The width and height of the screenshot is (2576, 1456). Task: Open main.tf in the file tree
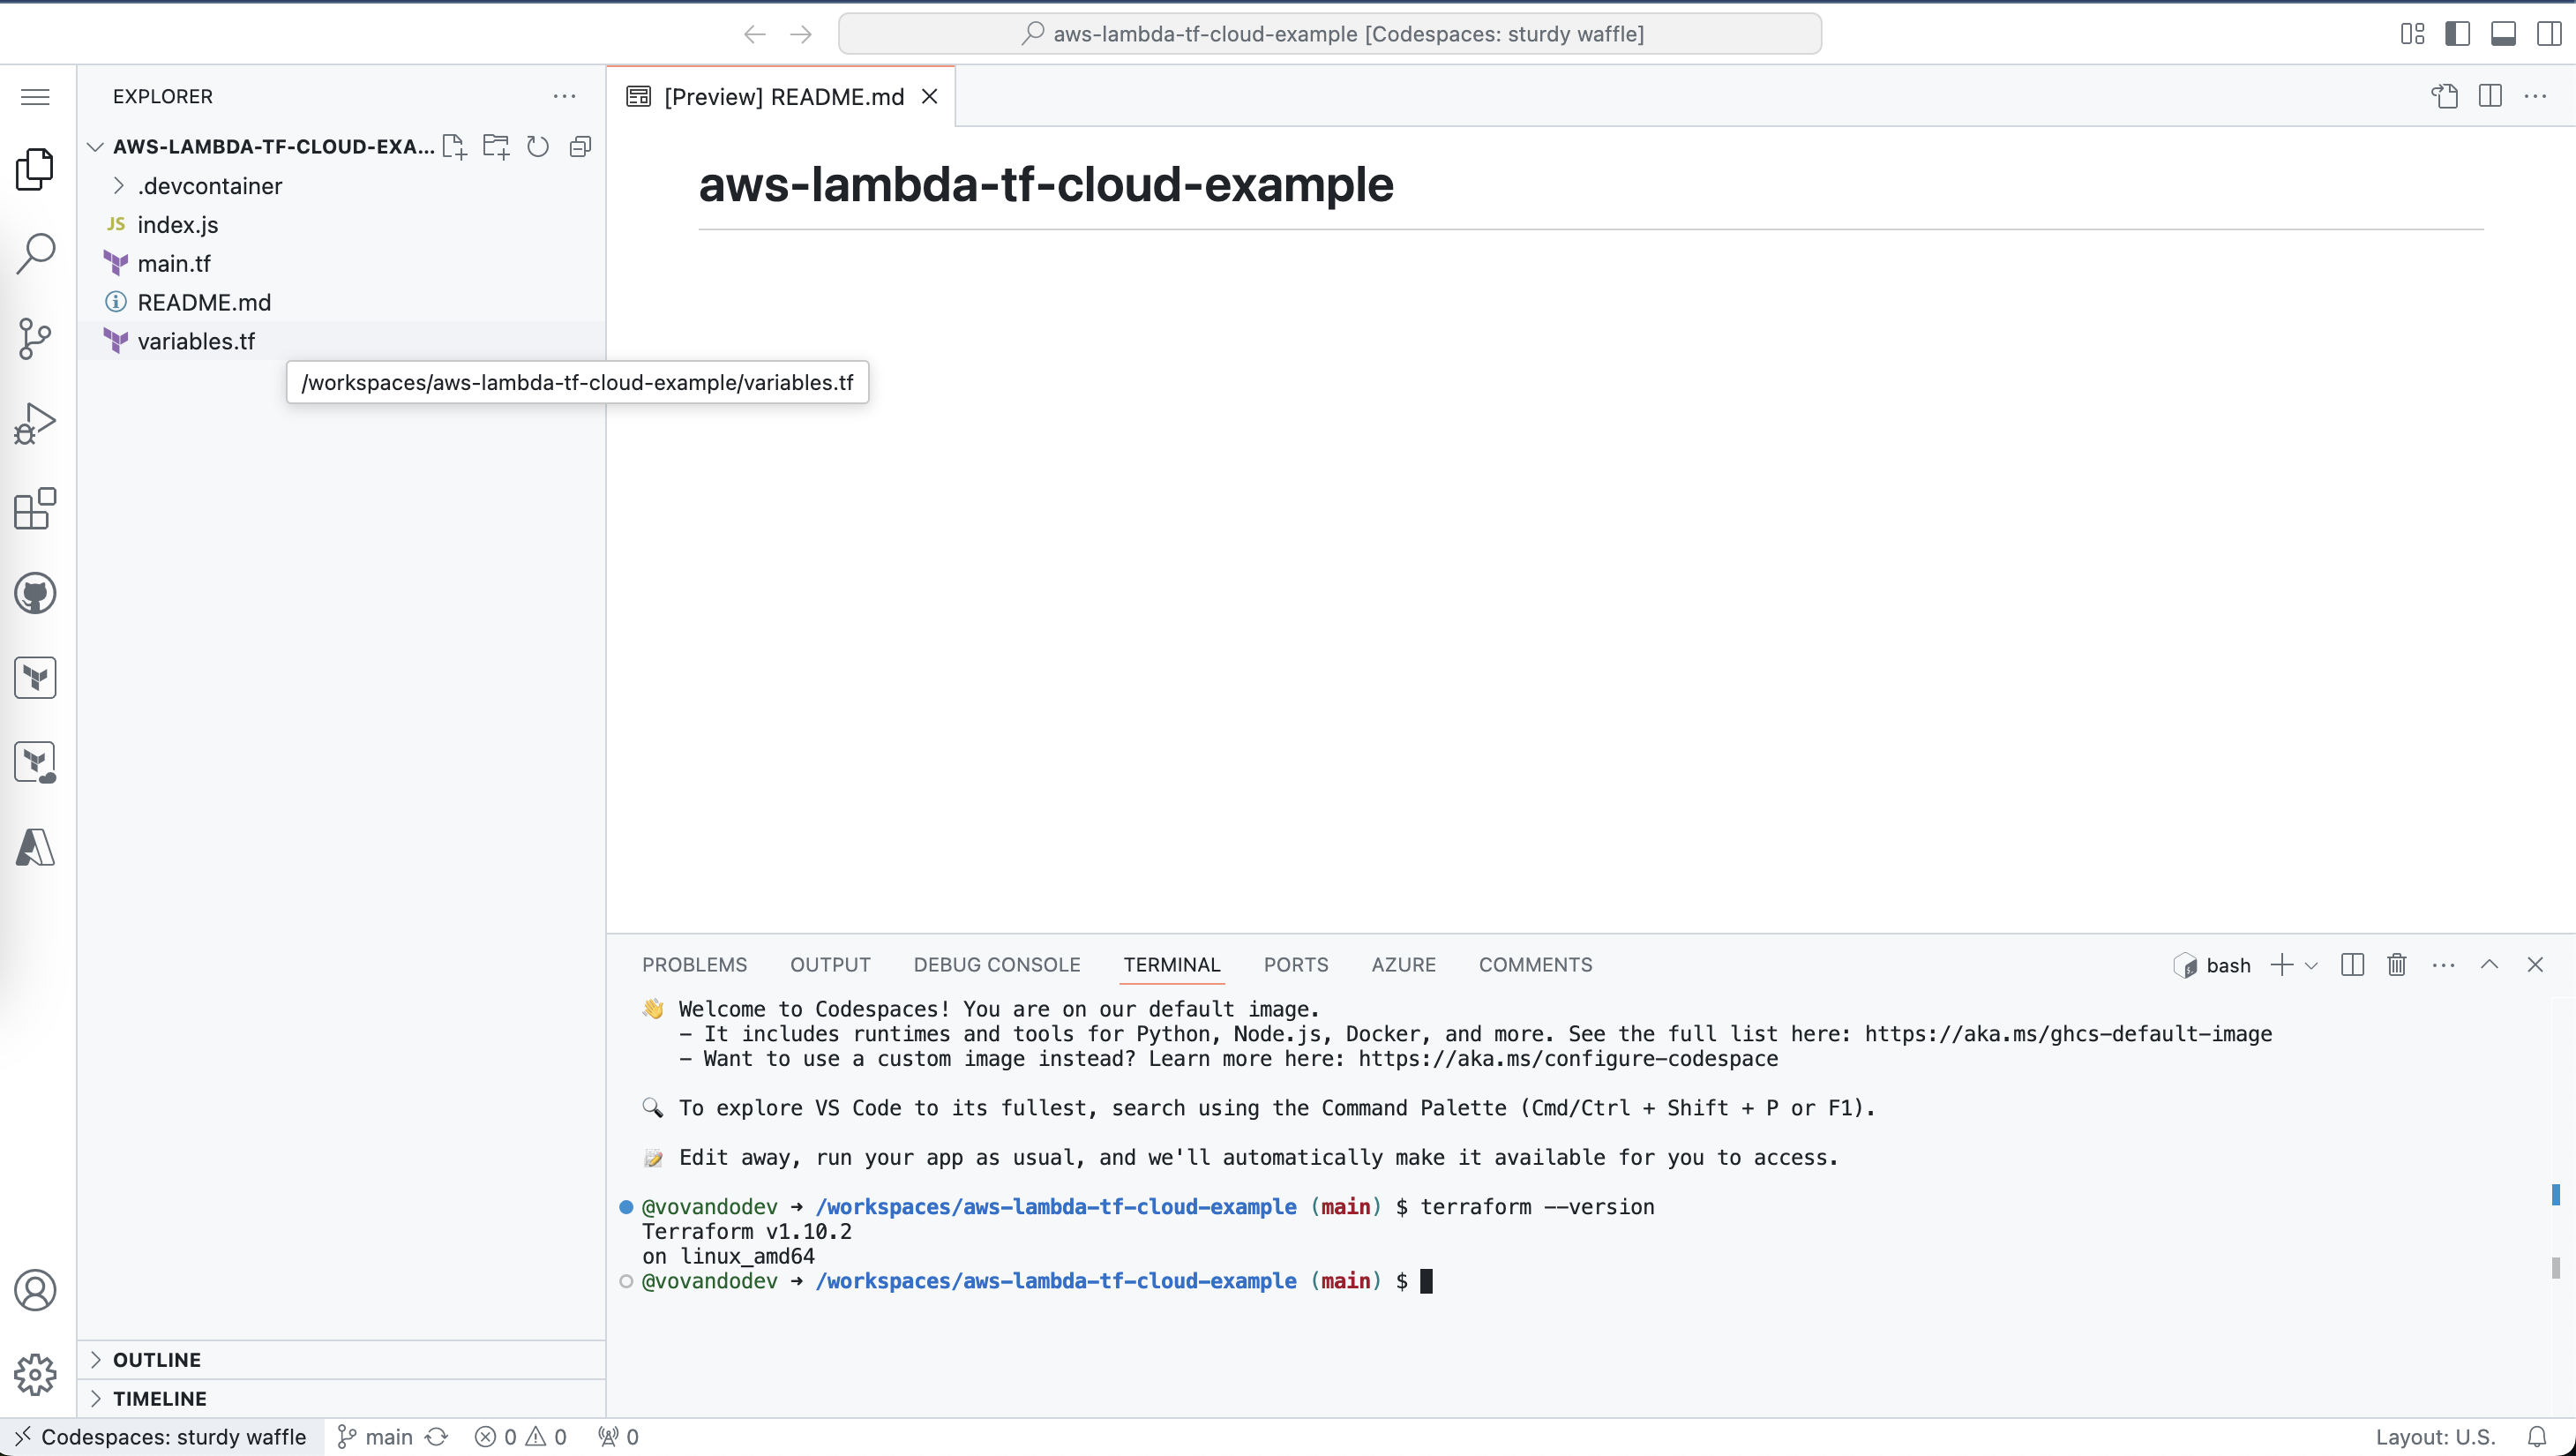(341, 264)
